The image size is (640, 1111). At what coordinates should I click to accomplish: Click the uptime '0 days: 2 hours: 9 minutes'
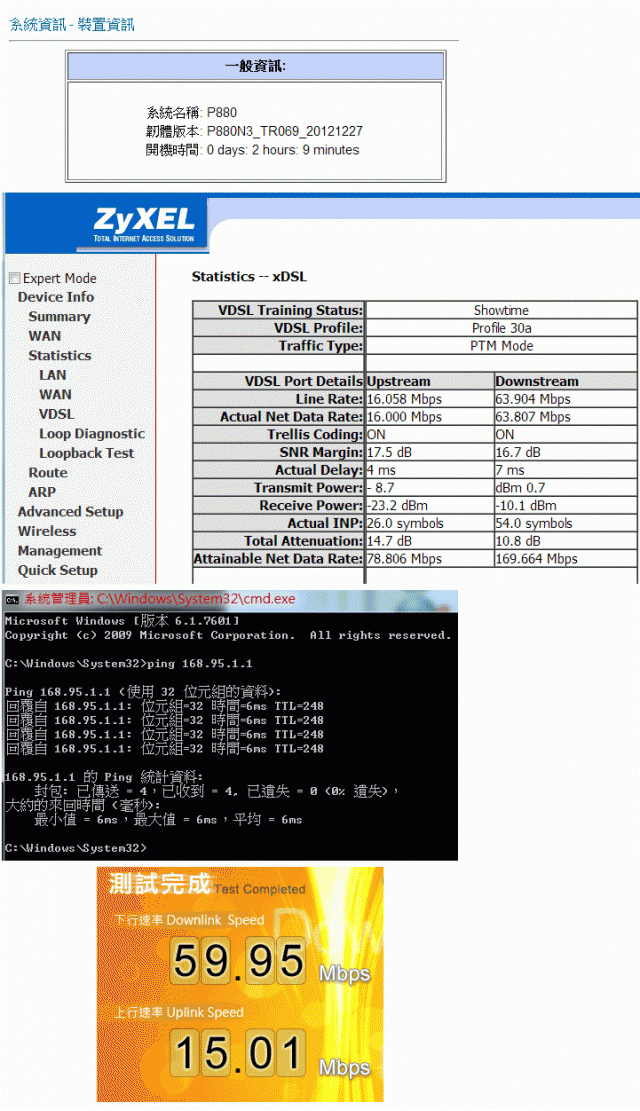tap(283, 150)
